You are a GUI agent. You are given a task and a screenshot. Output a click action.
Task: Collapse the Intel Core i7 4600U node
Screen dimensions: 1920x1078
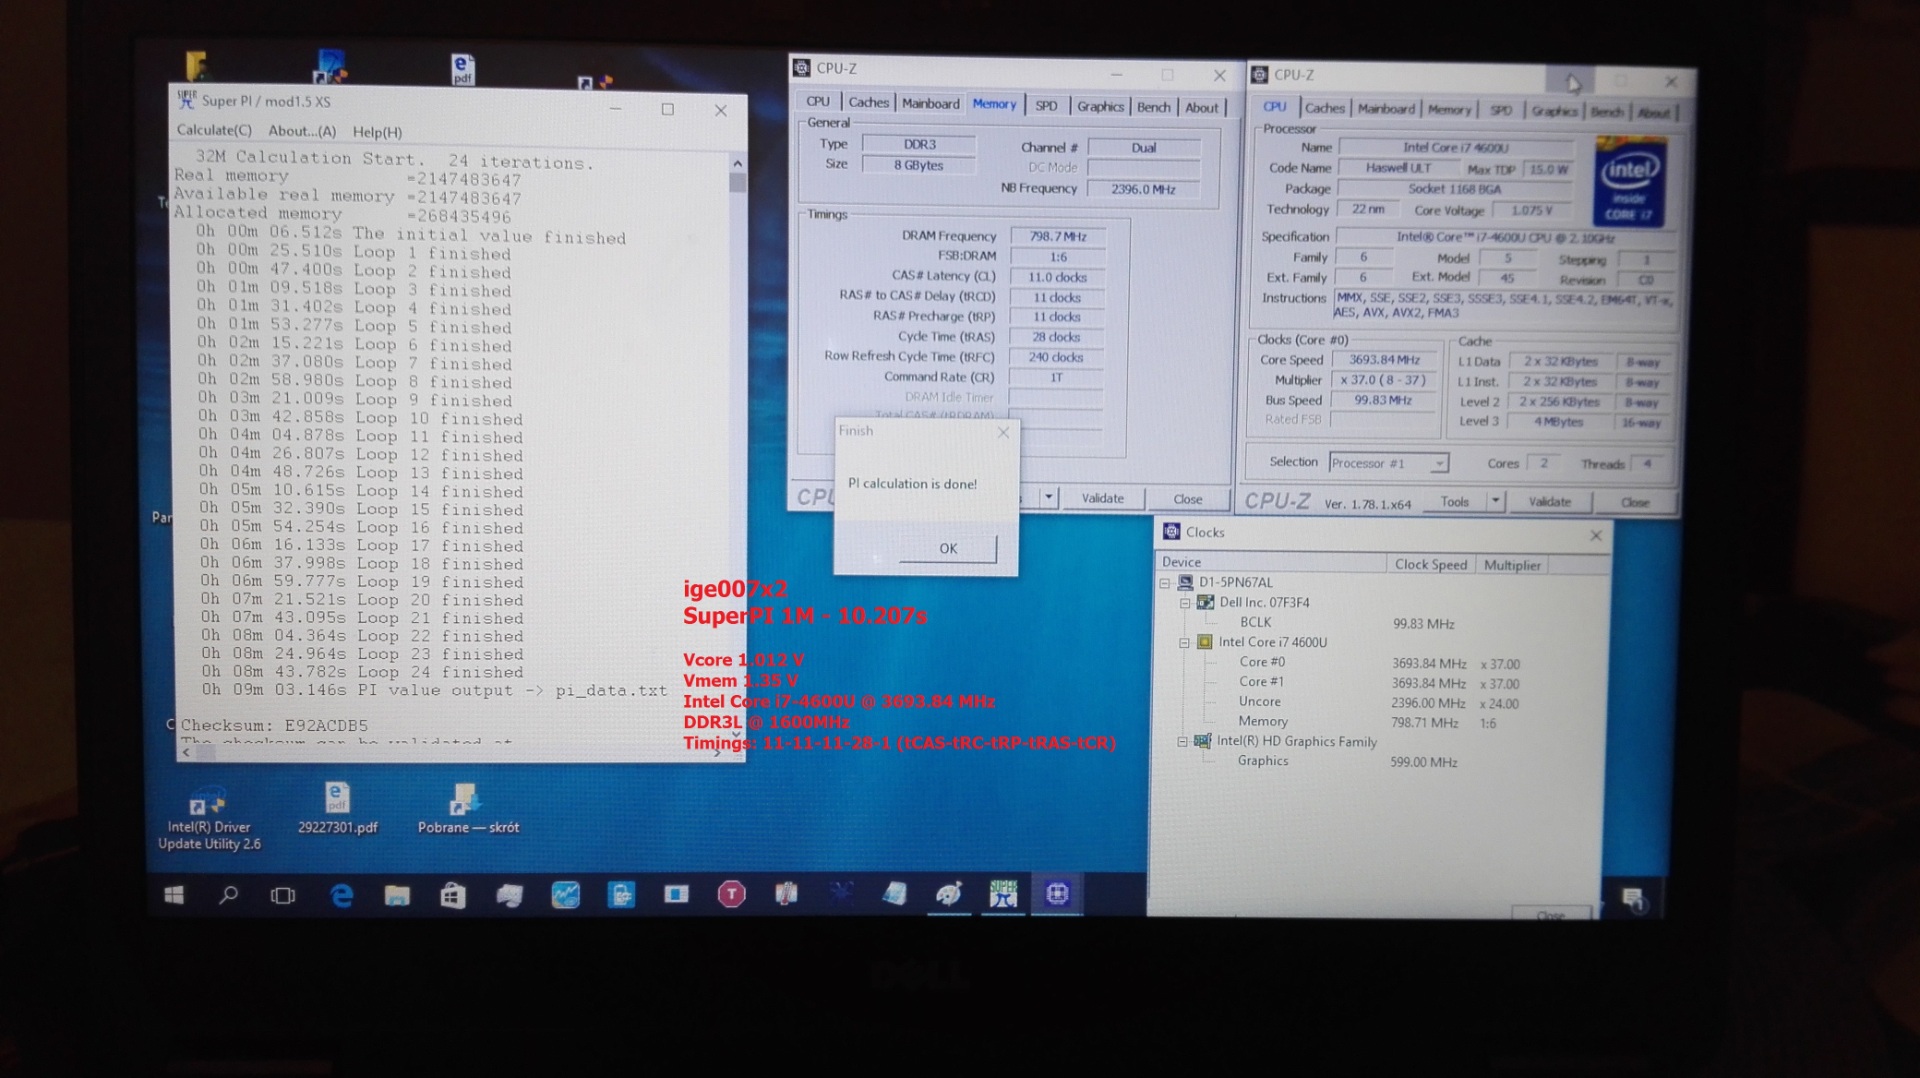[1185, 643]
